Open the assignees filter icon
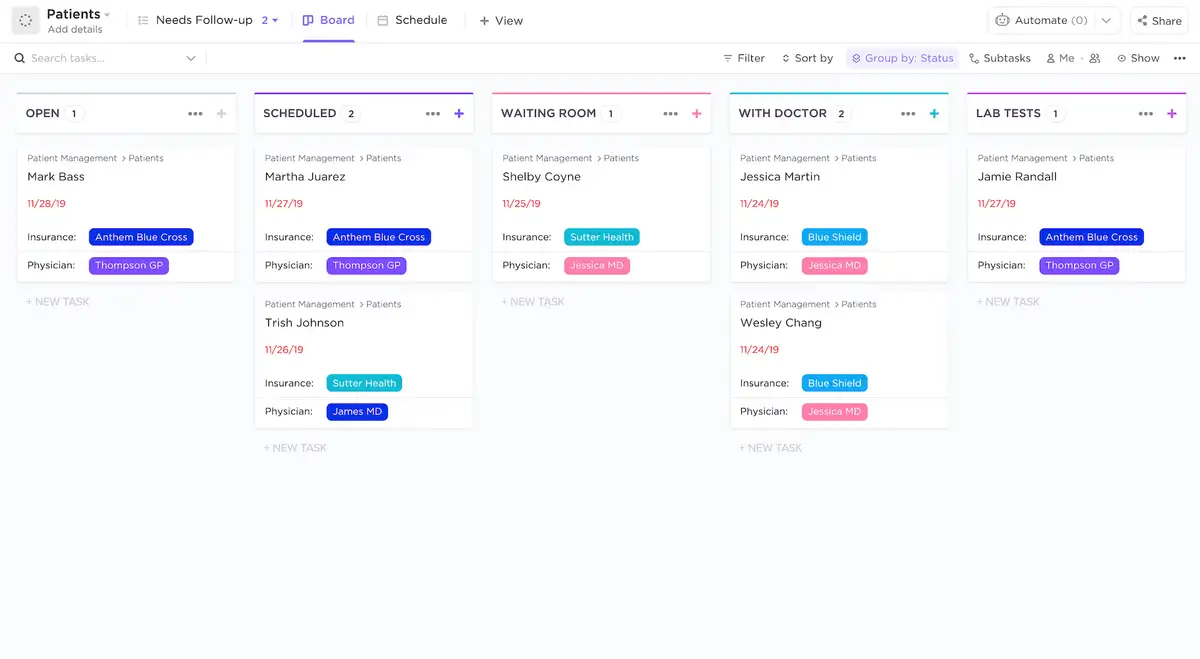This screenshot has height=659, width=1200. pos(1094,58)
